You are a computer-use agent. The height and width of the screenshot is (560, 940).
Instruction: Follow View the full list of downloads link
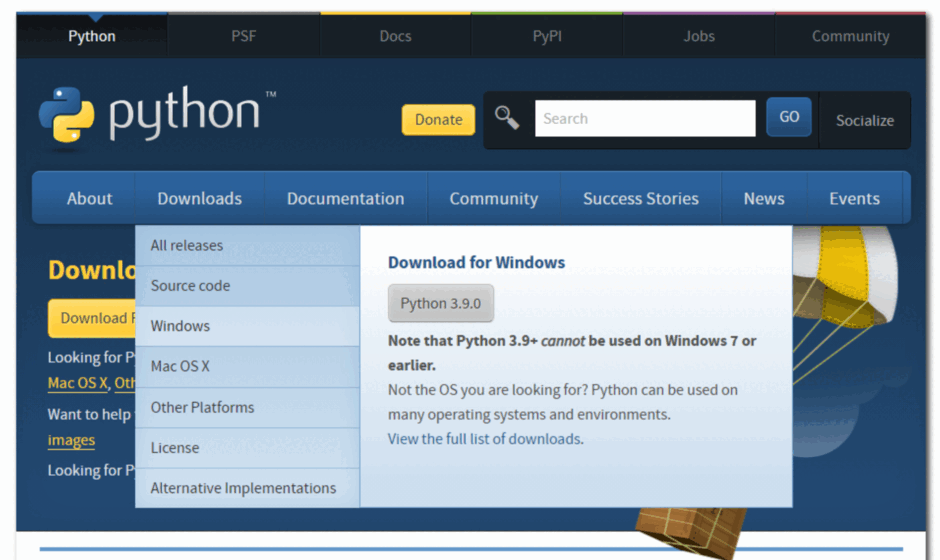486,439
